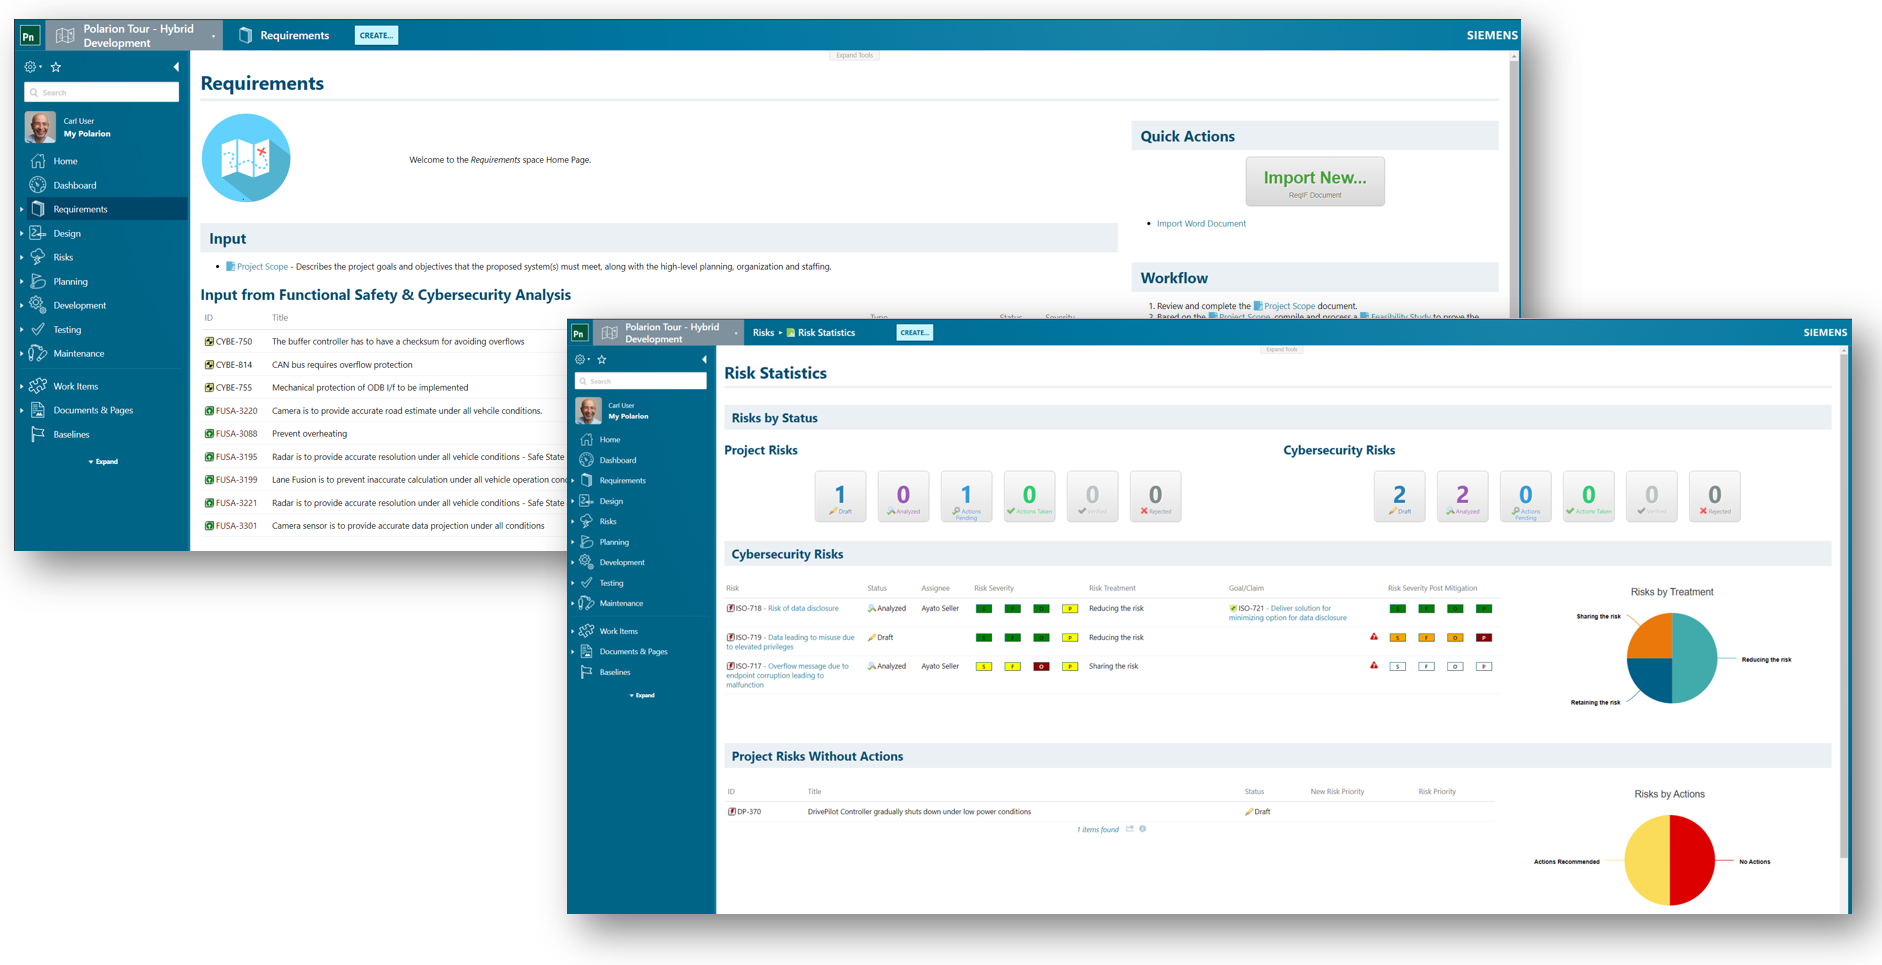Image resolution: width=1882 pixels, height=965 pixels.
Task: Click Expand Tools in Requirements window
Action: [x=854, y=55]
